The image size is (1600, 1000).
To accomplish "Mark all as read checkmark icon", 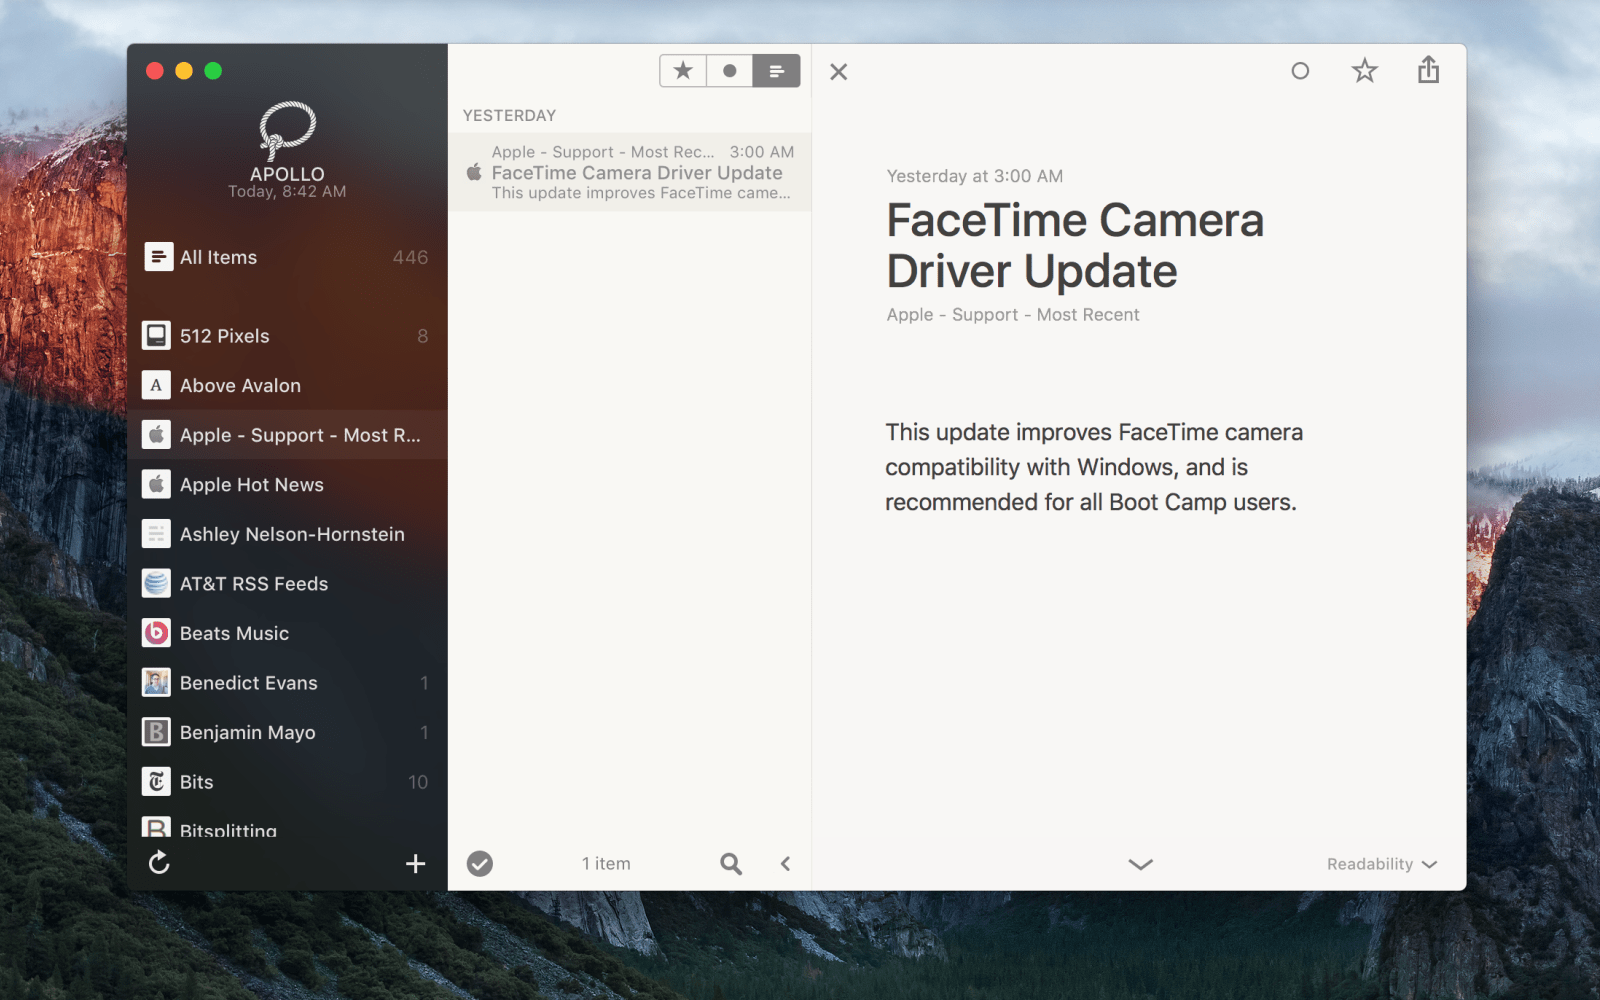I will tap(480, 864).
